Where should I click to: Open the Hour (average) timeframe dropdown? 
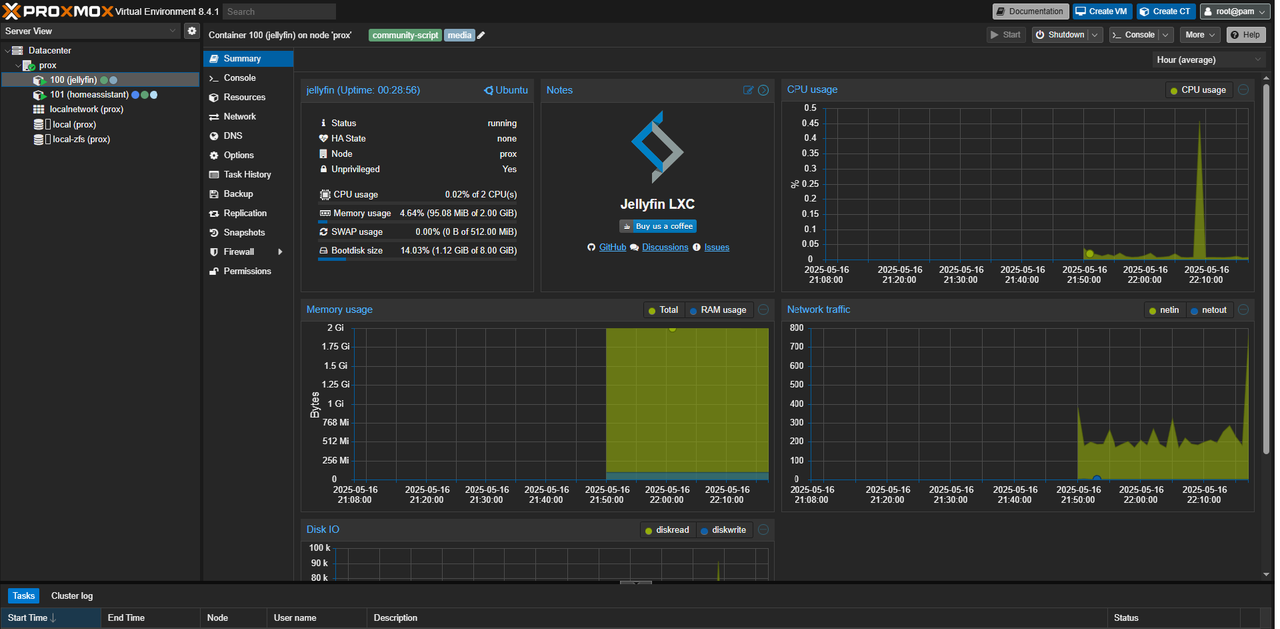pos(1209,59)
